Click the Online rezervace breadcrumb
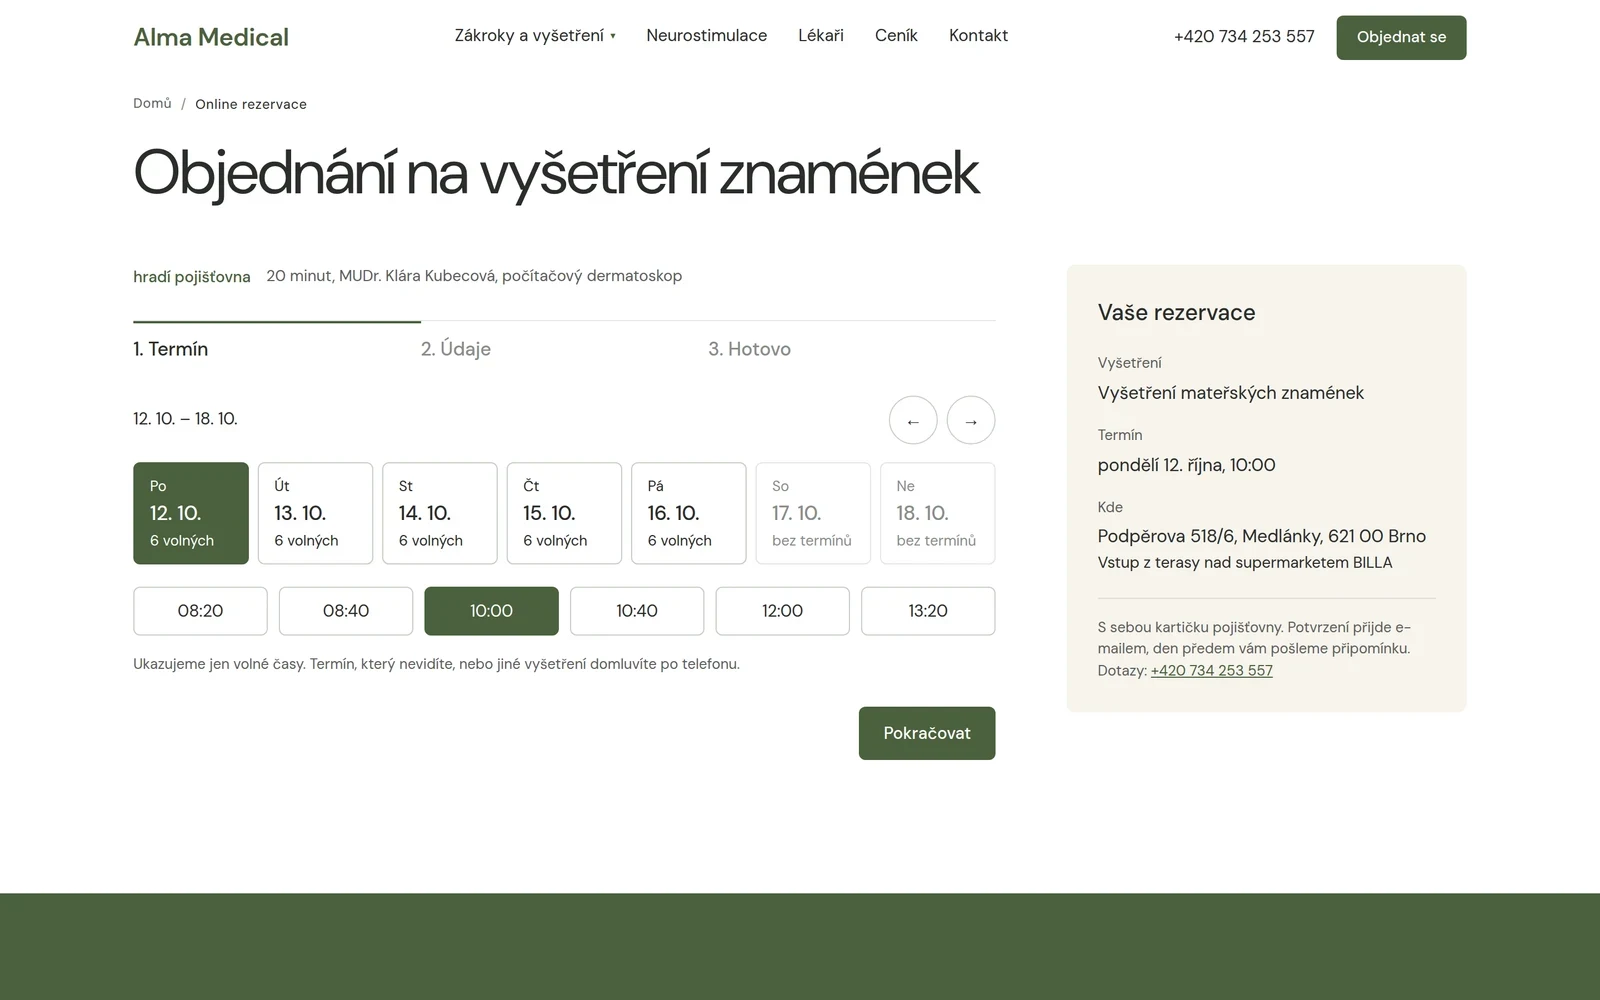Screen dimensions: 1600x1000 (251, 104)
